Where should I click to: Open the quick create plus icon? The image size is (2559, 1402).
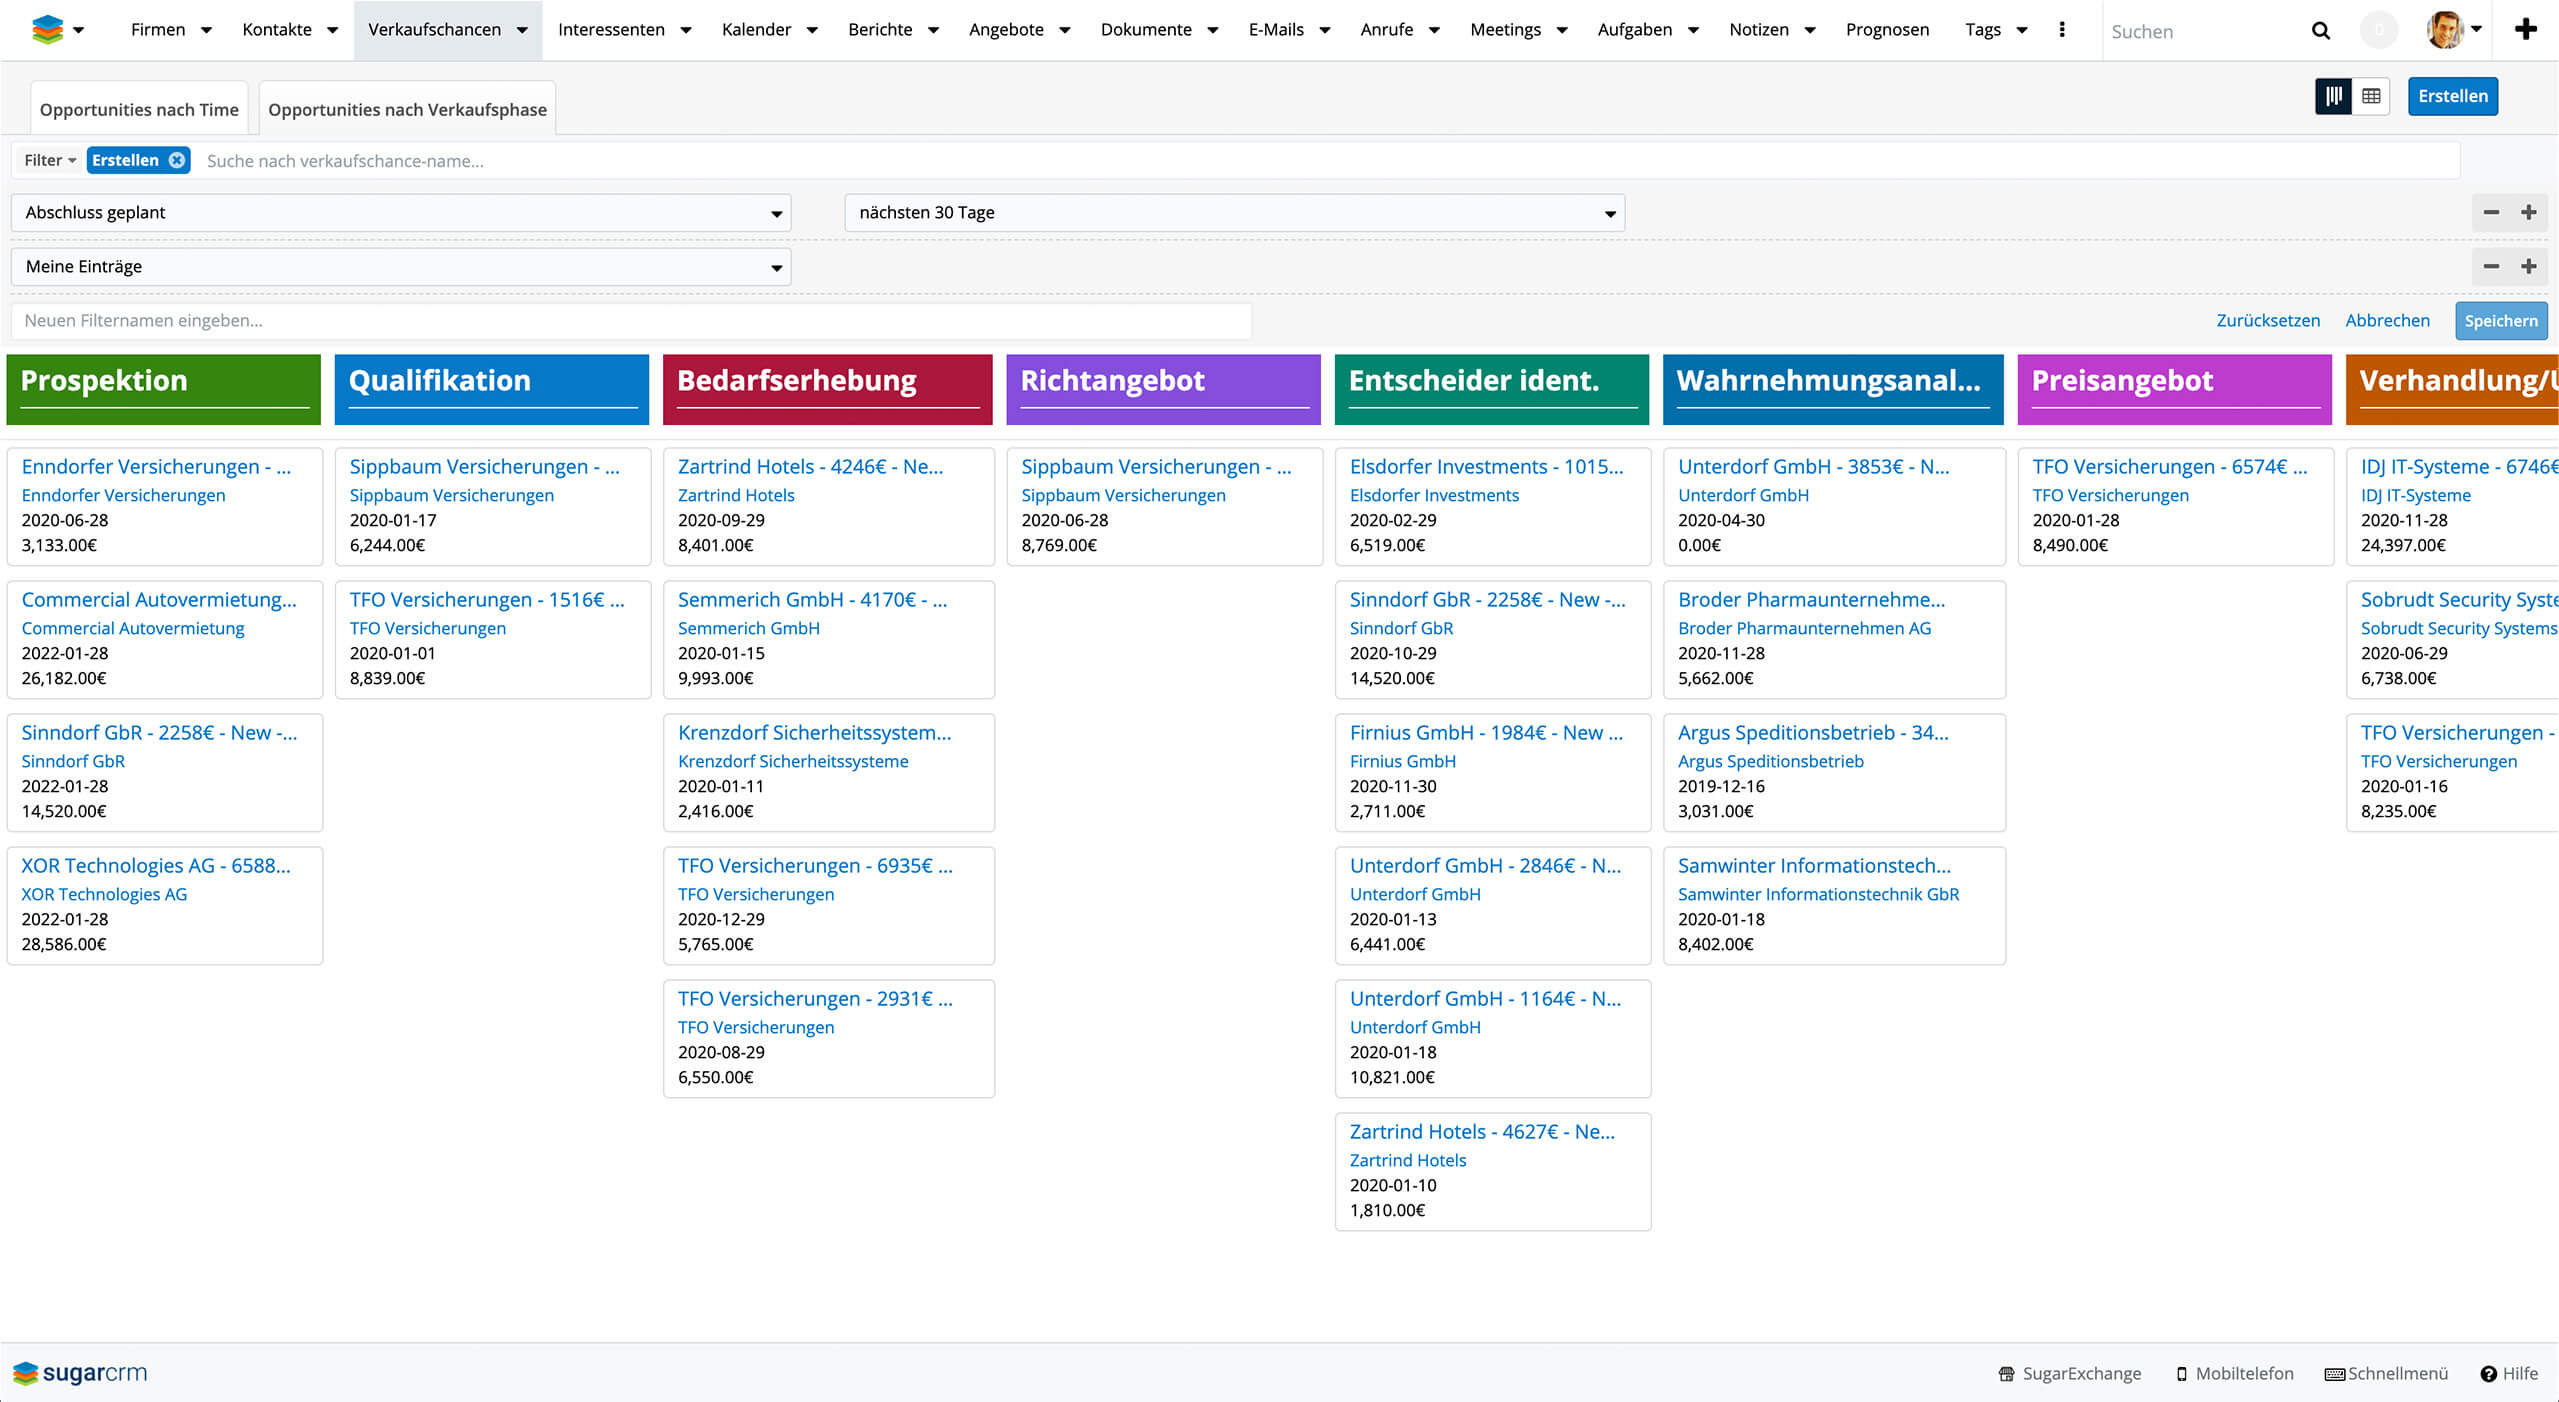[x=2526, y=29]
